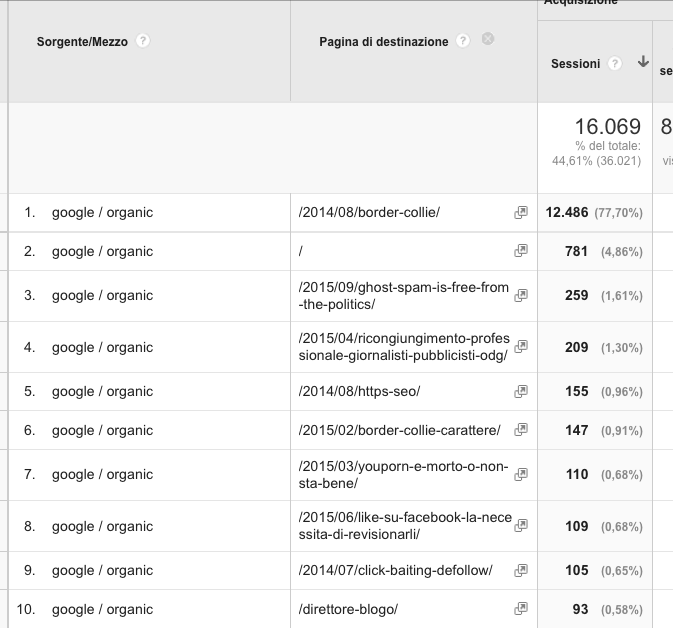
Task: Click sessions value 109
Action: pos(577,526)
